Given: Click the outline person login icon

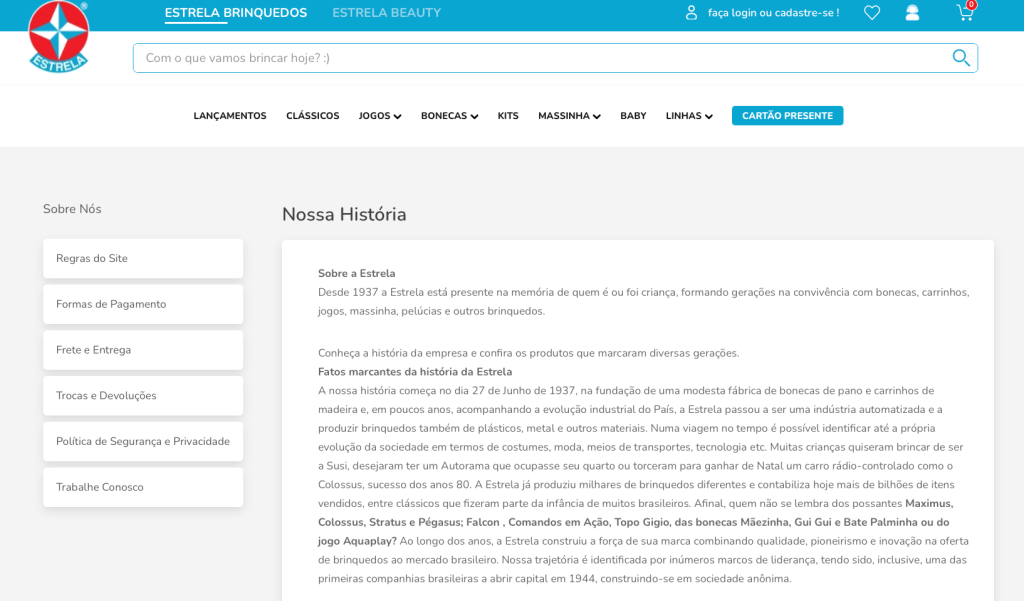Looking at the screenshot, I should pos(692,12).
